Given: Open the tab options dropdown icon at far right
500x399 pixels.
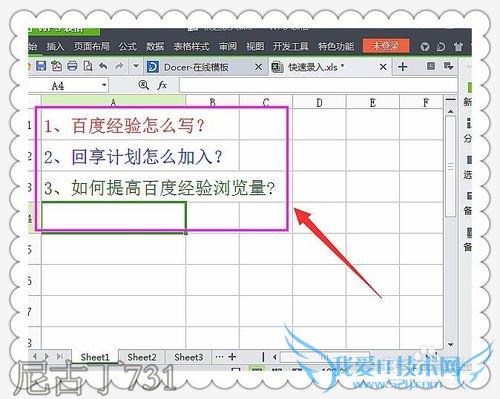Looking at the screenshot, I should 448,66.
